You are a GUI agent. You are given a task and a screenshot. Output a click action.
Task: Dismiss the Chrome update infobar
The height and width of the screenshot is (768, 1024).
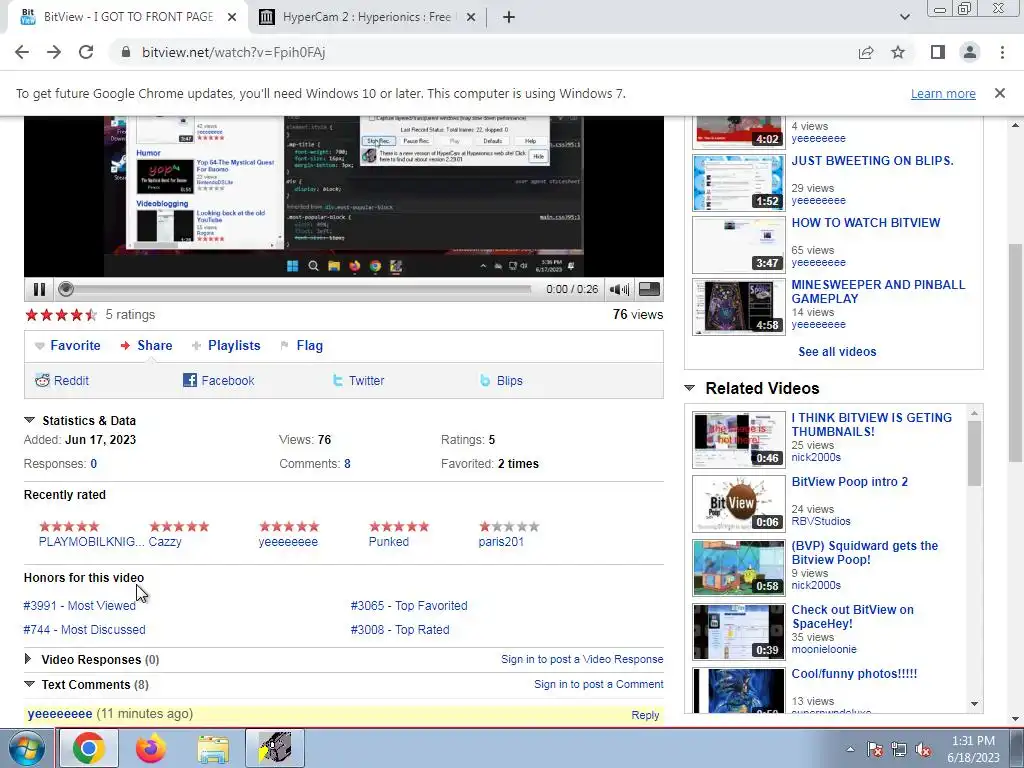tap(1000, 93)
